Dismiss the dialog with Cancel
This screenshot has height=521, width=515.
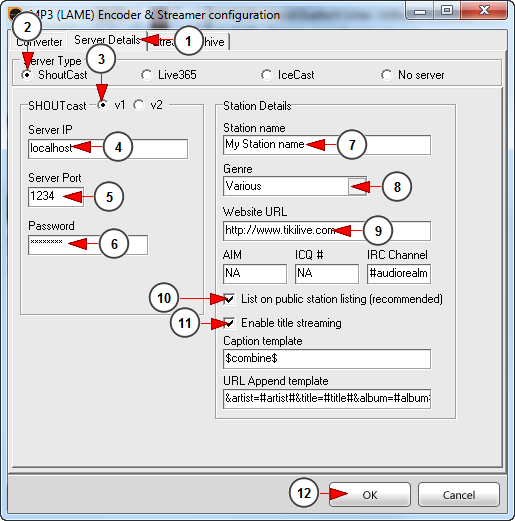click(x=459, y=495)
